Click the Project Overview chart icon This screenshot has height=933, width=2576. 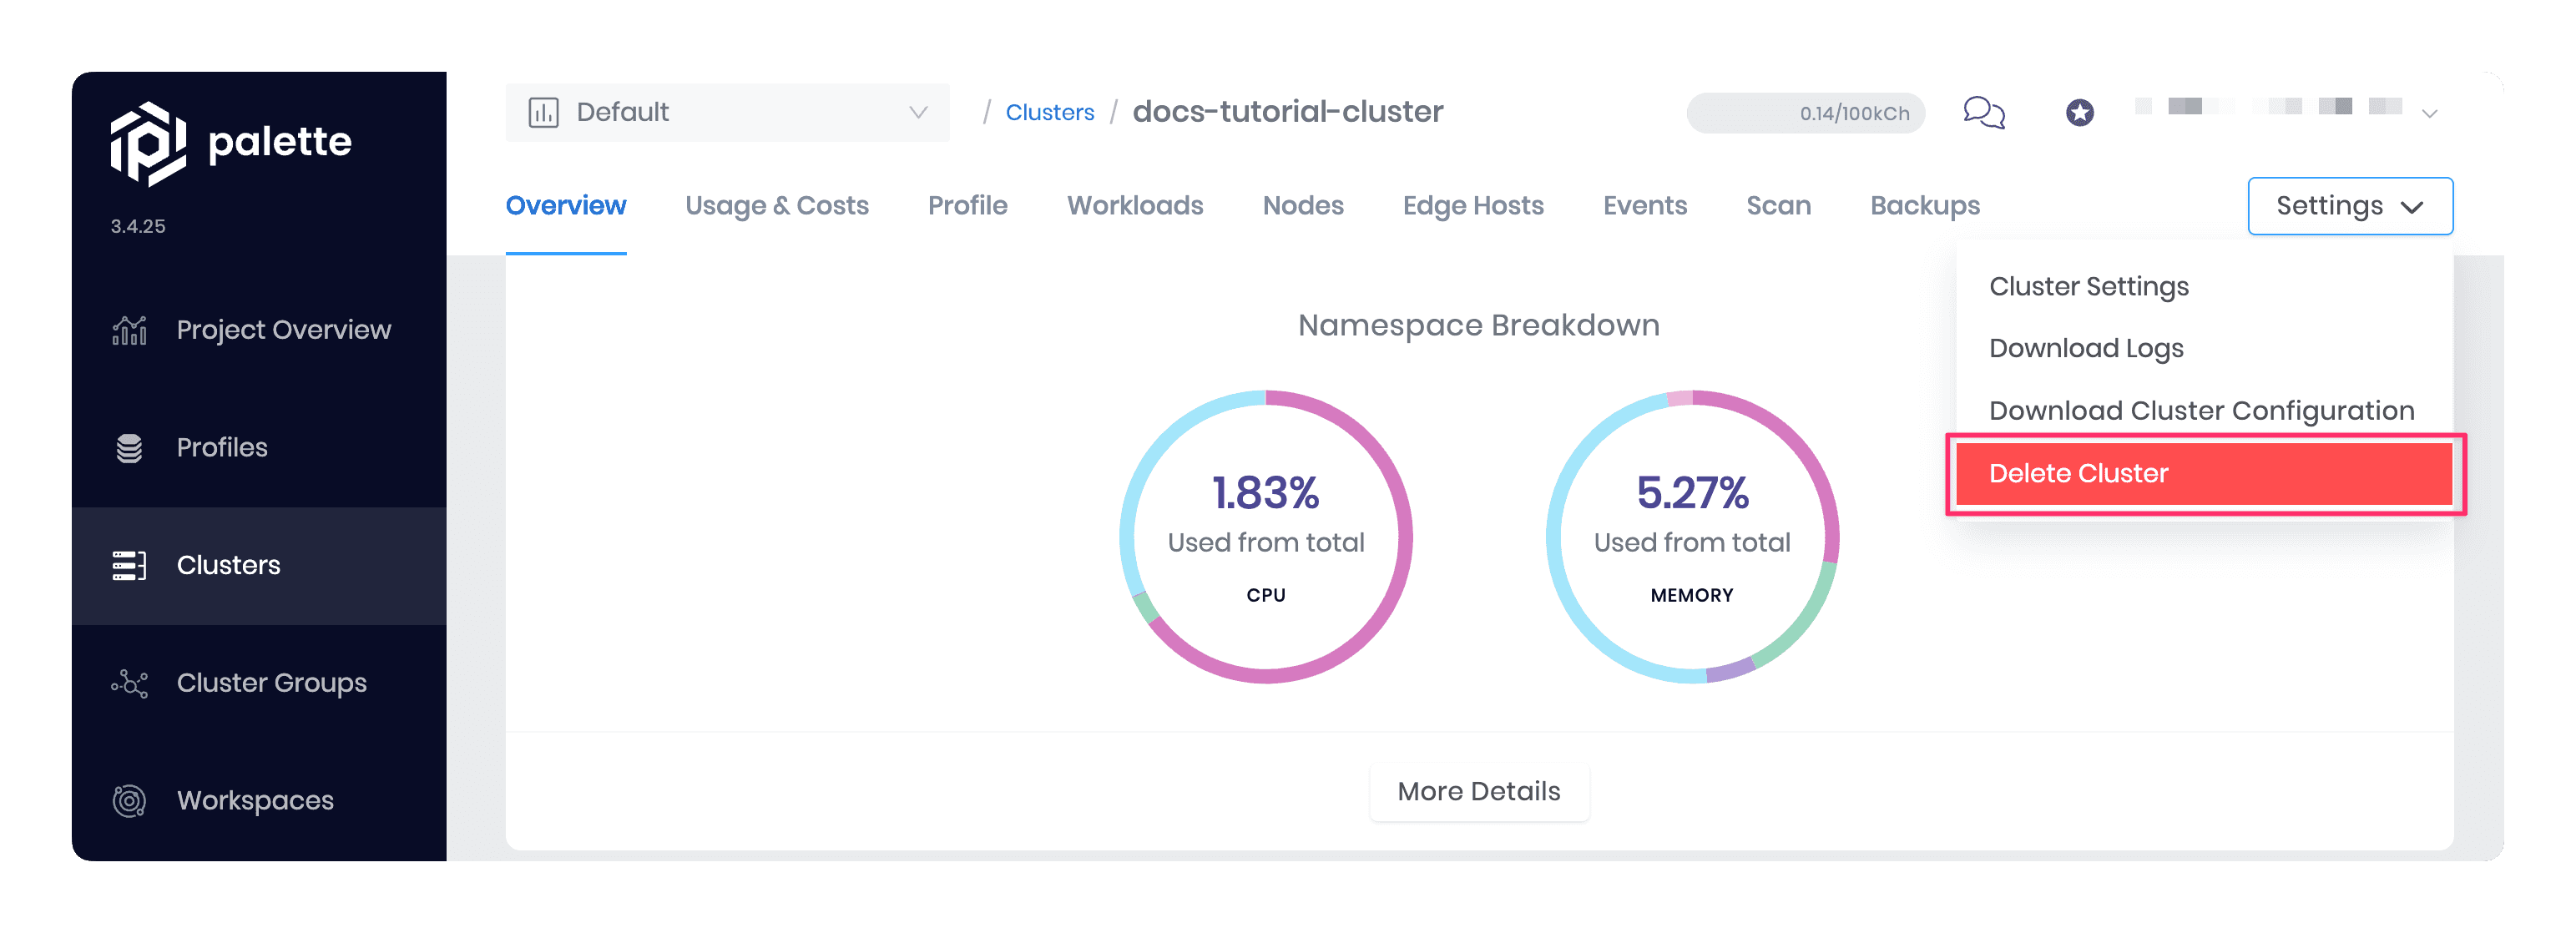pyautogui.click(x=129, y=330)
